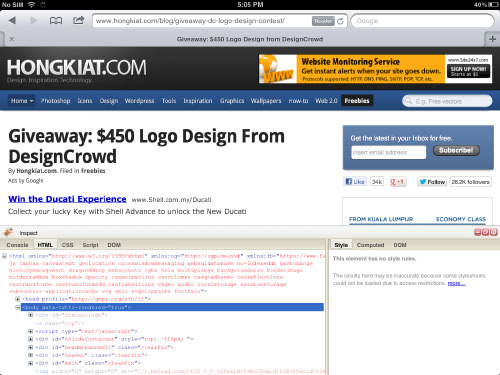This screenshot has height=375, width=500.
Task: Tap the Google search field
Action: [x=422, y=21]
